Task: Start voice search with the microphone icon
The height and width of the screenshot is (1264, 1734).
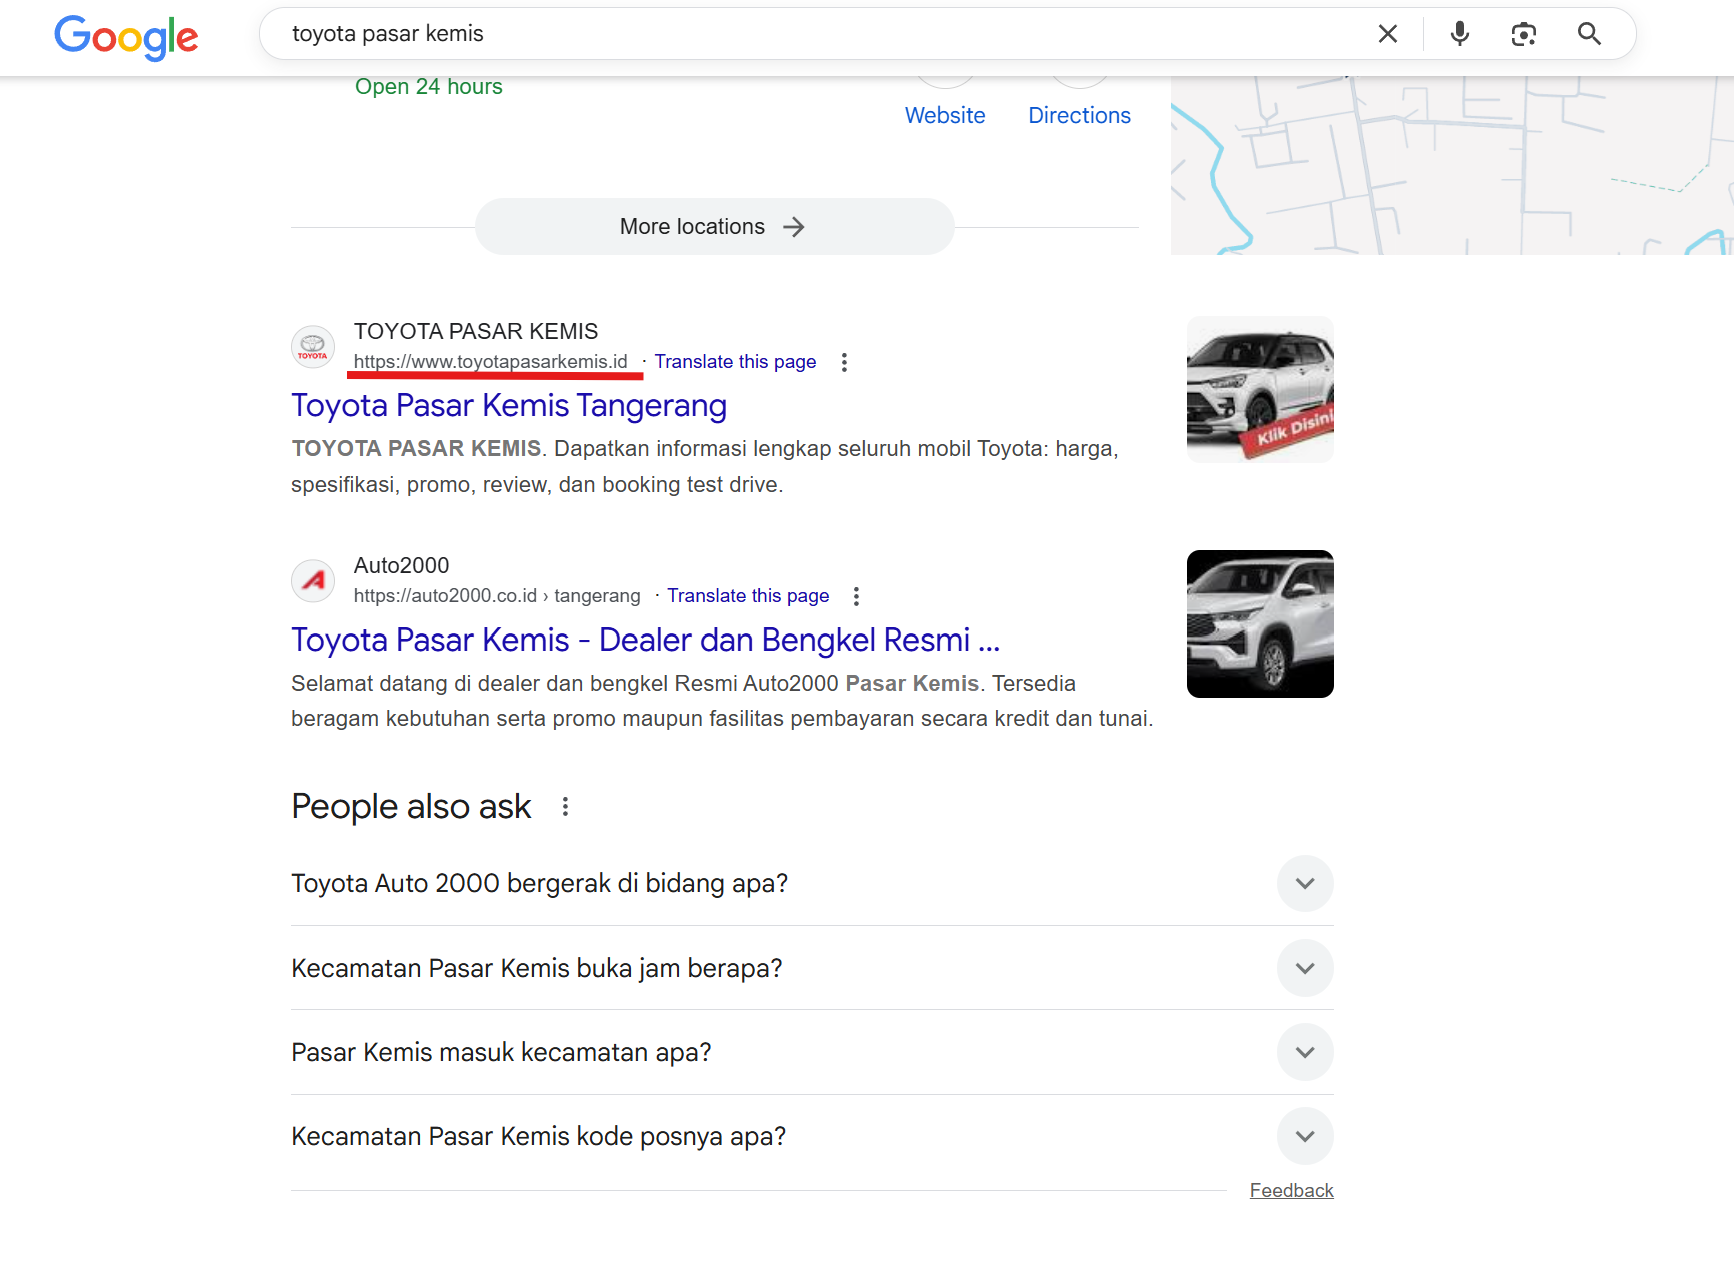Action: (1459, 33)
